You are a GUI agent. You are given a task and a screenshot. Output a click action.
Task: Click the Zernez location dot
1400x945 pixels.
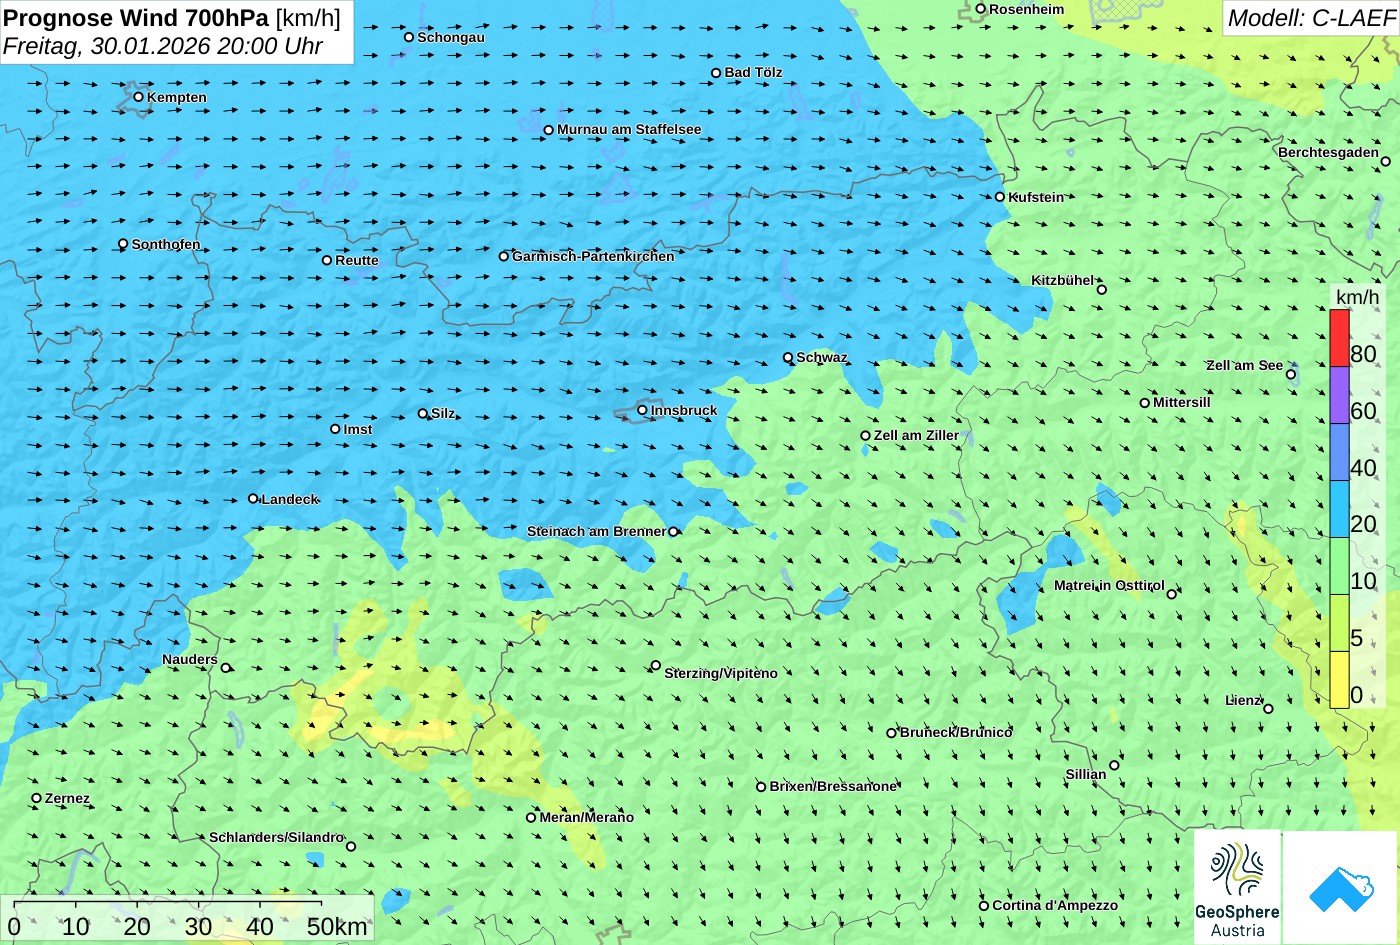37,798
